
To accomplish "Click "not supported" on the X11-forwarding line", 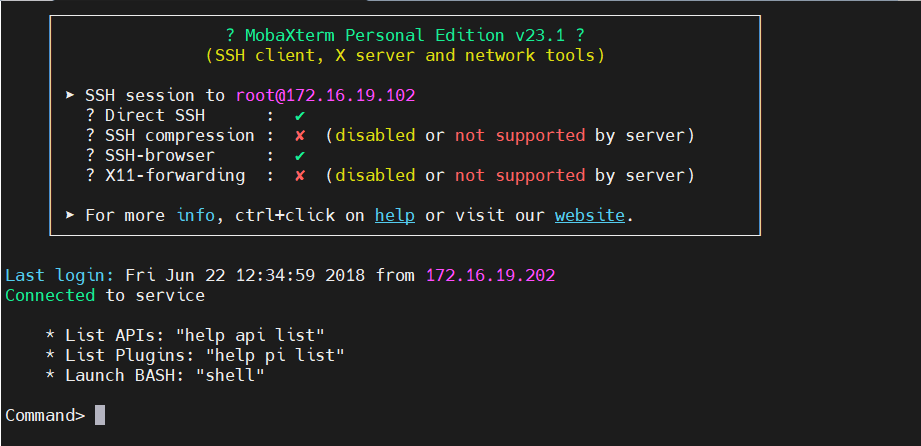I will point(520,176).
